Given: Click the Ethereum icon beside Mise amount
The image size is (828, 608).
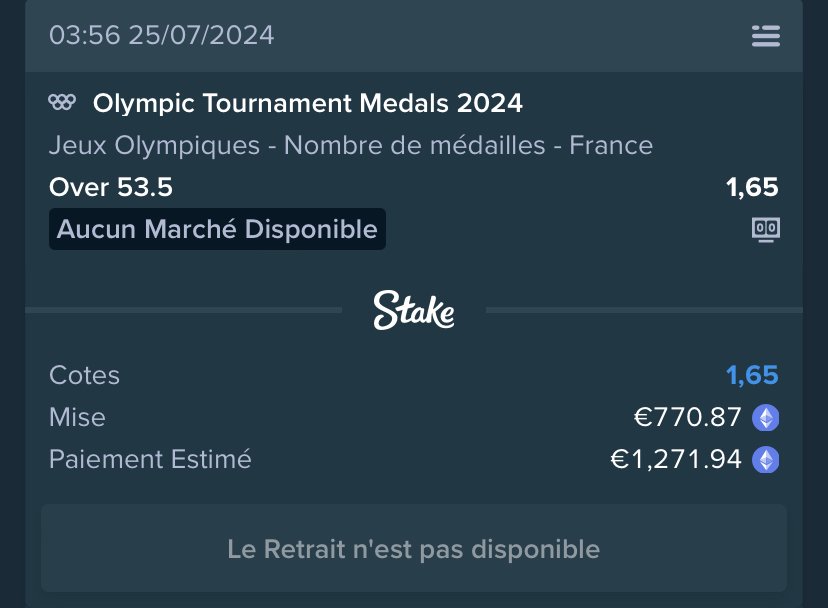Looking at the screenshot, I should [x=766, y=417].
